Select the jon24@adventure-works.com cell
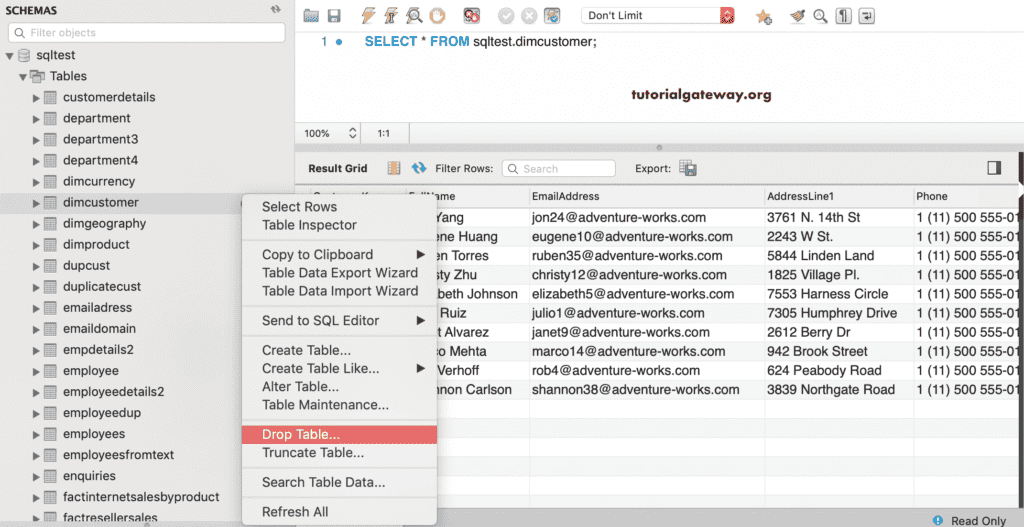This screenshot has width=1024, height=527. click(647, 217)
